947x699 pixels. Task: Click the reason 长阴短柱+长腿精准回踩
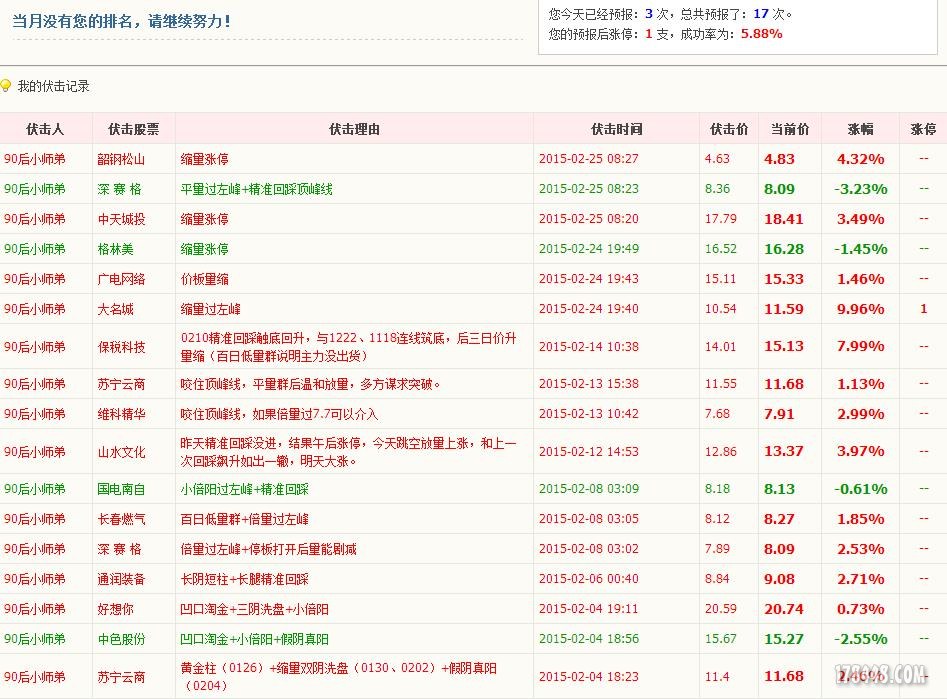(245, 579)
